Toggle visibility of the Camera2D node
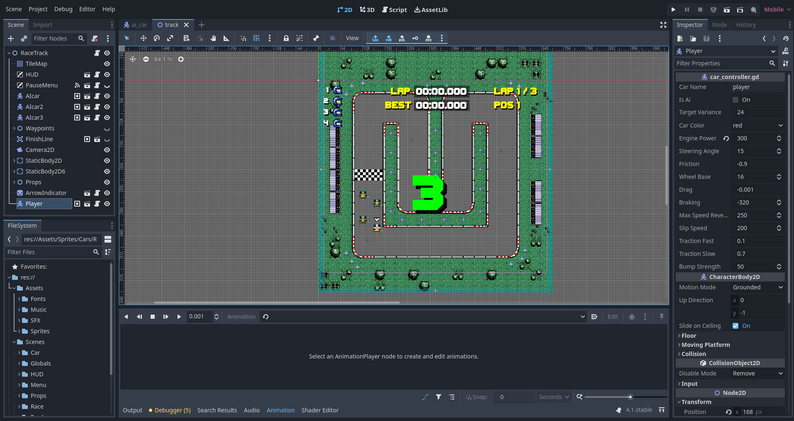 tap(107, 150)
